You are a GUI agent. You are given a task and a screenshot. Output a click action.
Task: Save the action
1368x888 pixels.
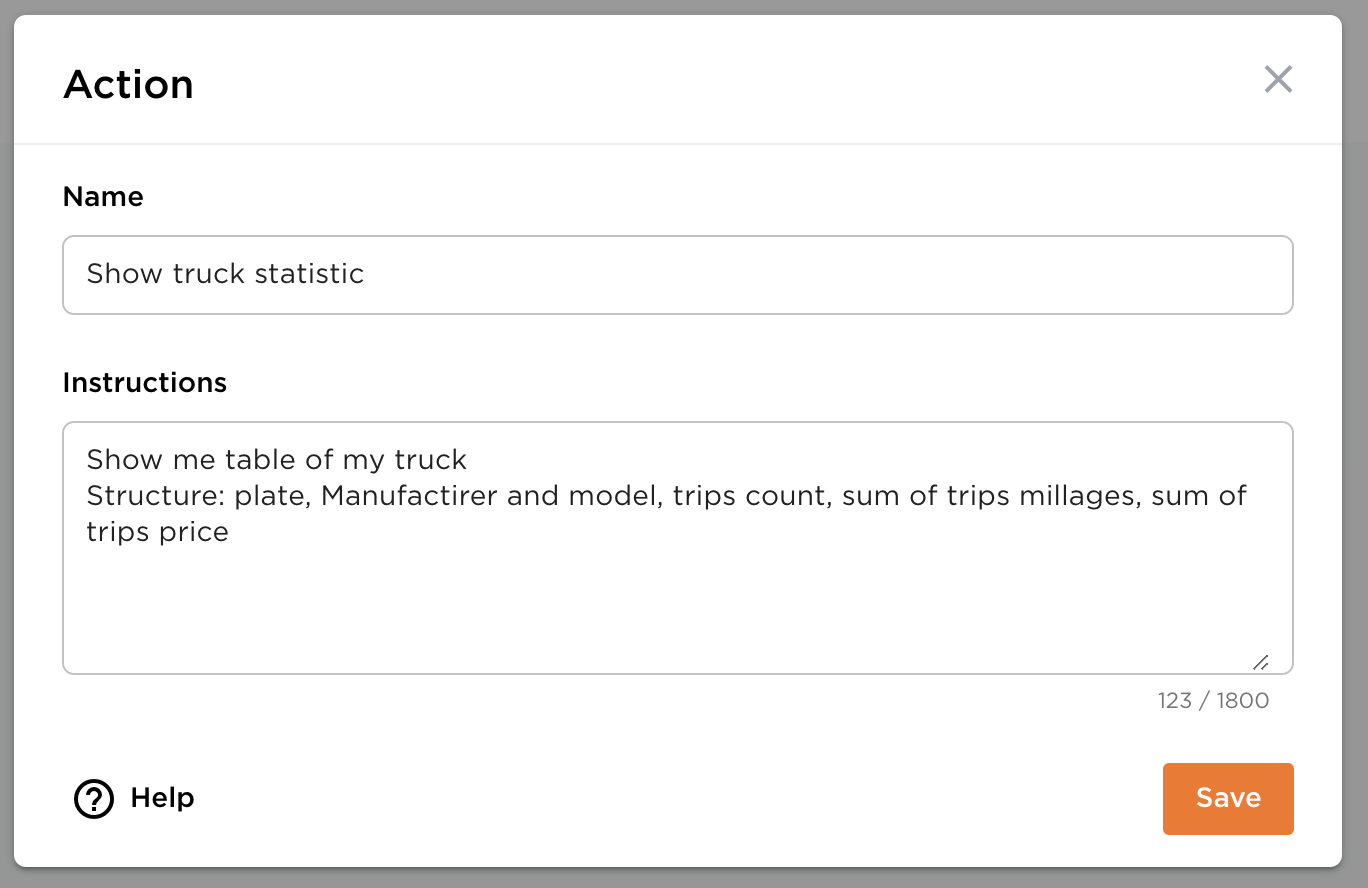[x=1227, y=798]
